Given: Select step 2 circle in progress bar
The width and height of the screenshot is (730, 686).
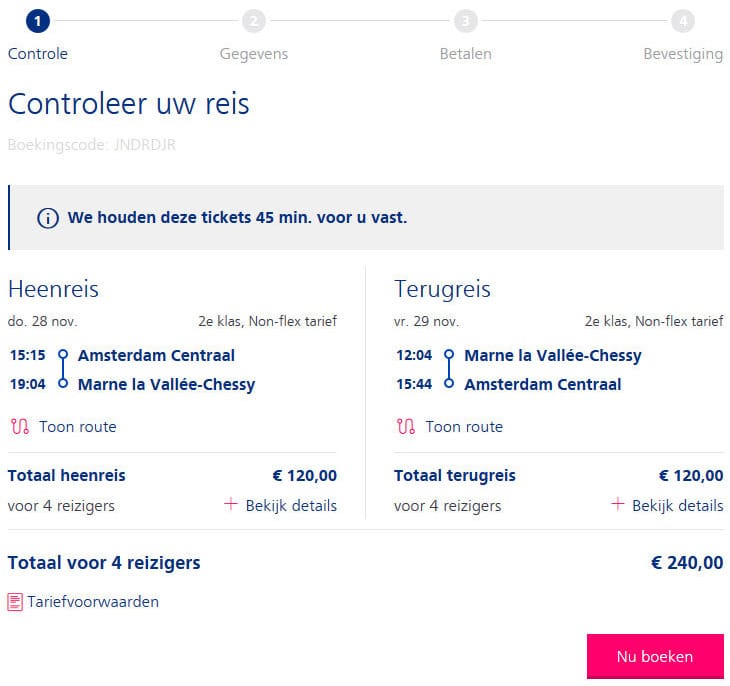Looking at the screenshot, I should coord(254,21).
